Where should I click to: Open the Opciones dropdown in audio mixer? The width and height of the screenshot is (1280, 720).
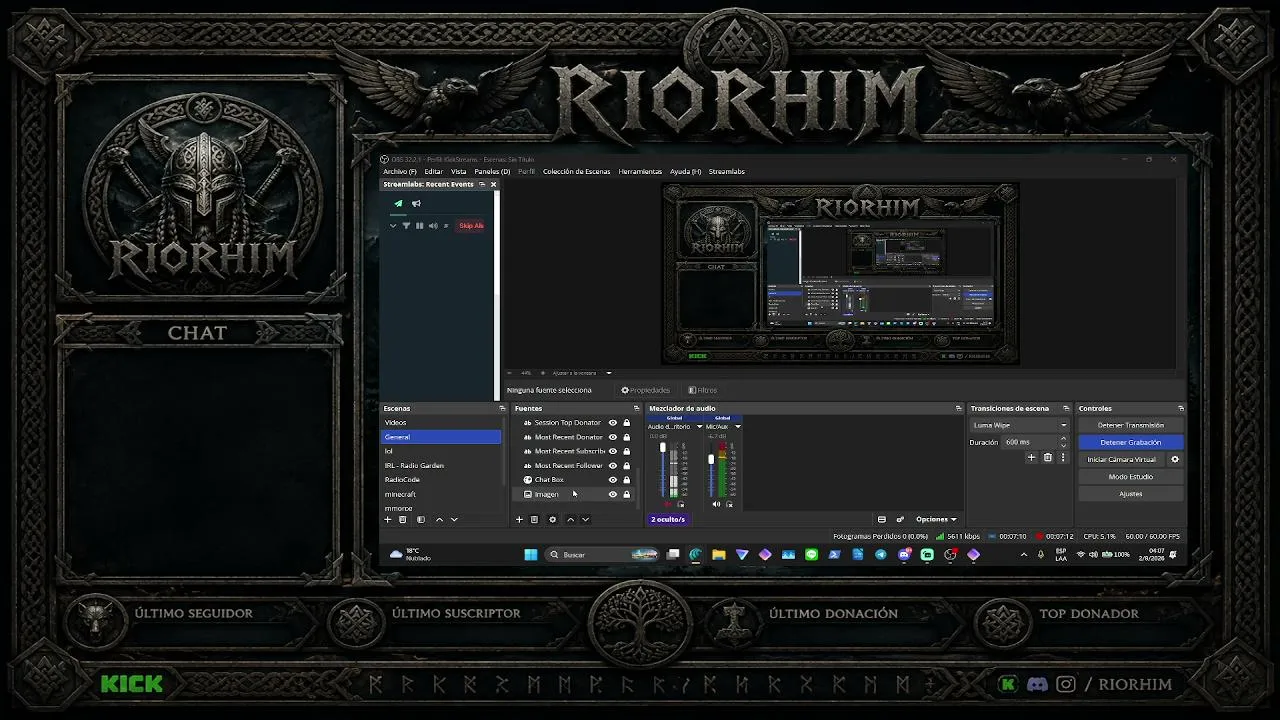[x=936, y=520]
